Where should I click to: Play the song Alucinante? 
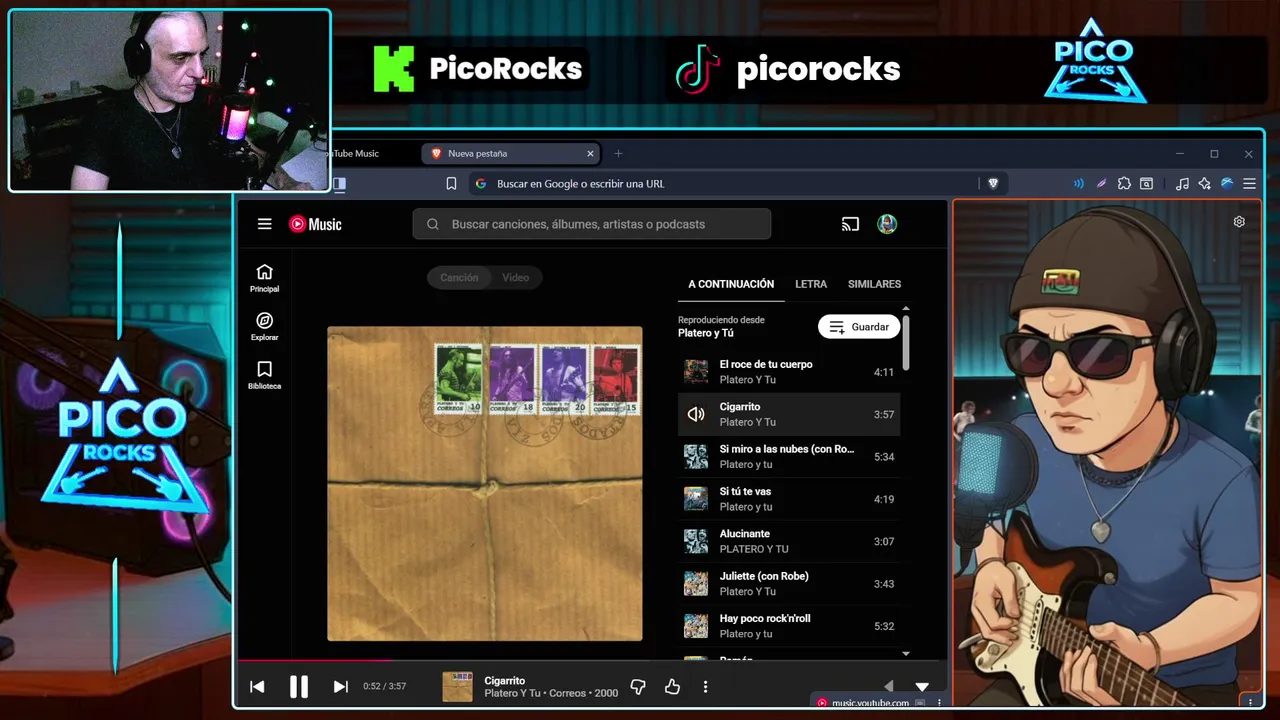(x=789, y=541)
